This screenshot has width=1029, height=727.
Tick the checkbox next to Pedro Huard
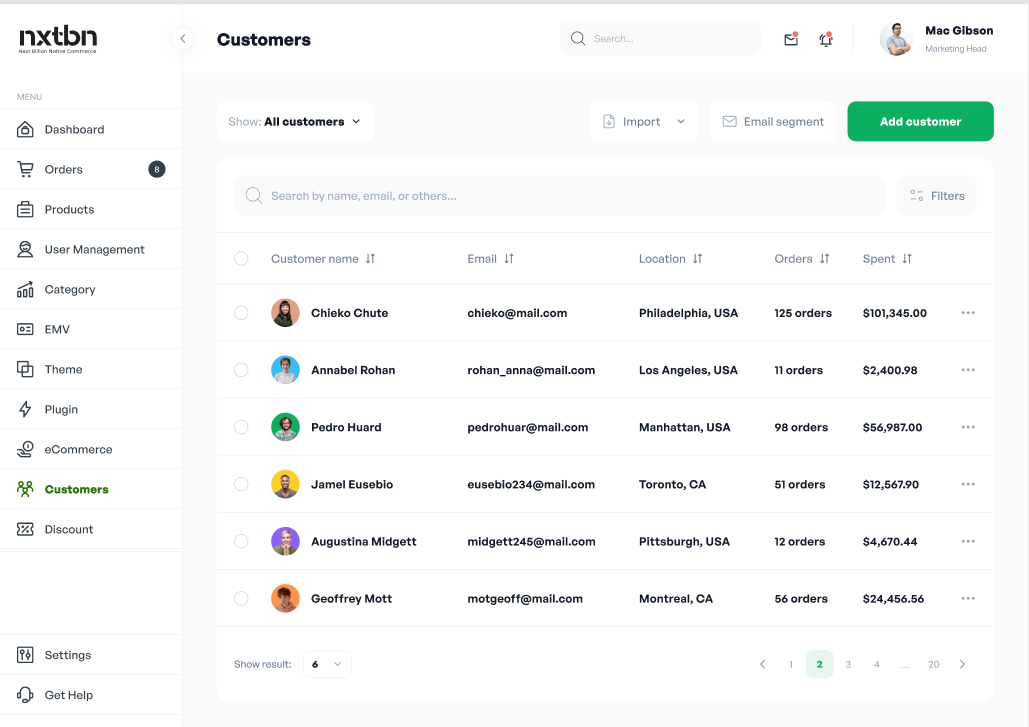(241, 427)
